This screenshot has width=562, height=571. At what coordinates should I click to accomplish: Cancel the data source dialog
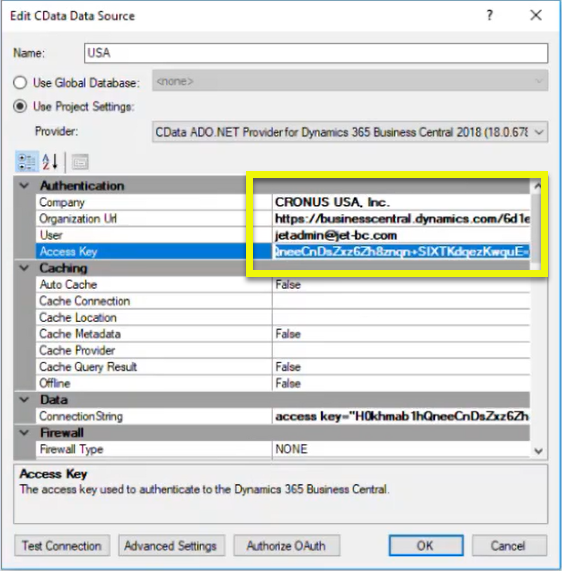click(509, 546)
